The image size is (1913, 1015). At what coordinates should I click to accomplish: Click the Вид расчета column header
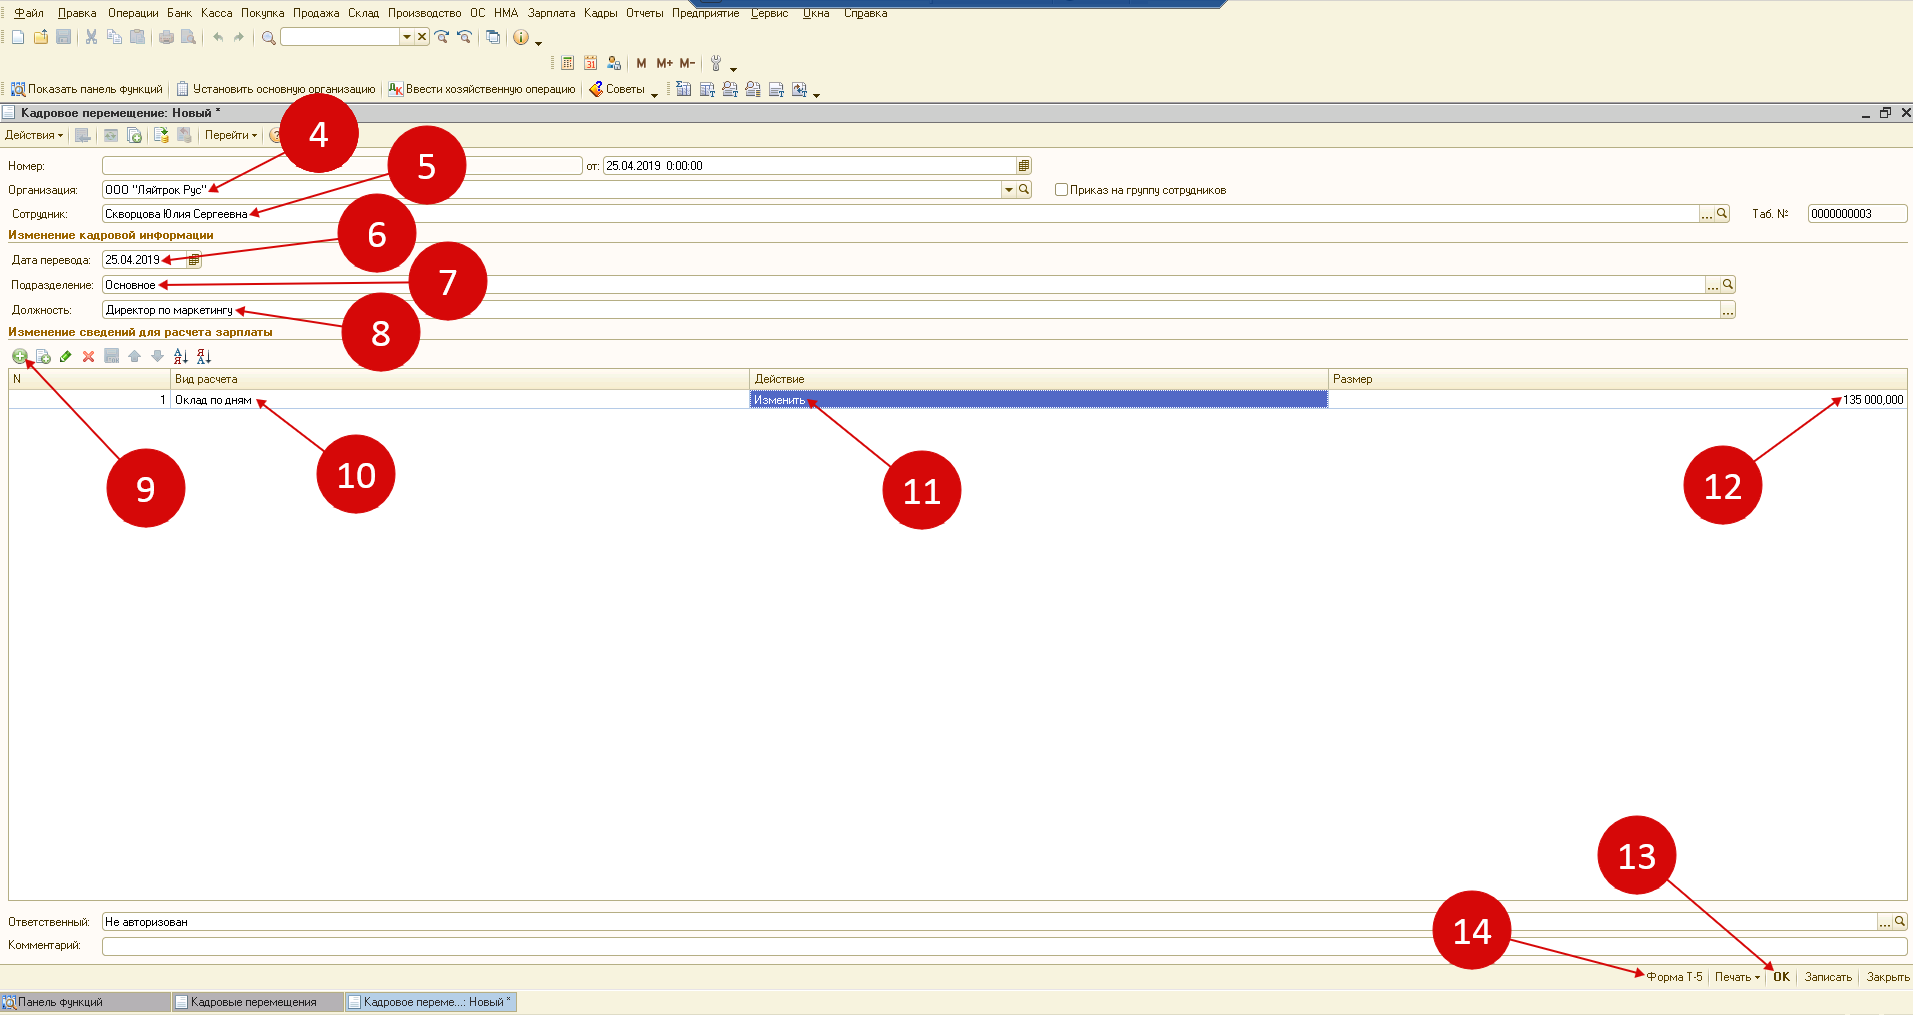(460, 379)
